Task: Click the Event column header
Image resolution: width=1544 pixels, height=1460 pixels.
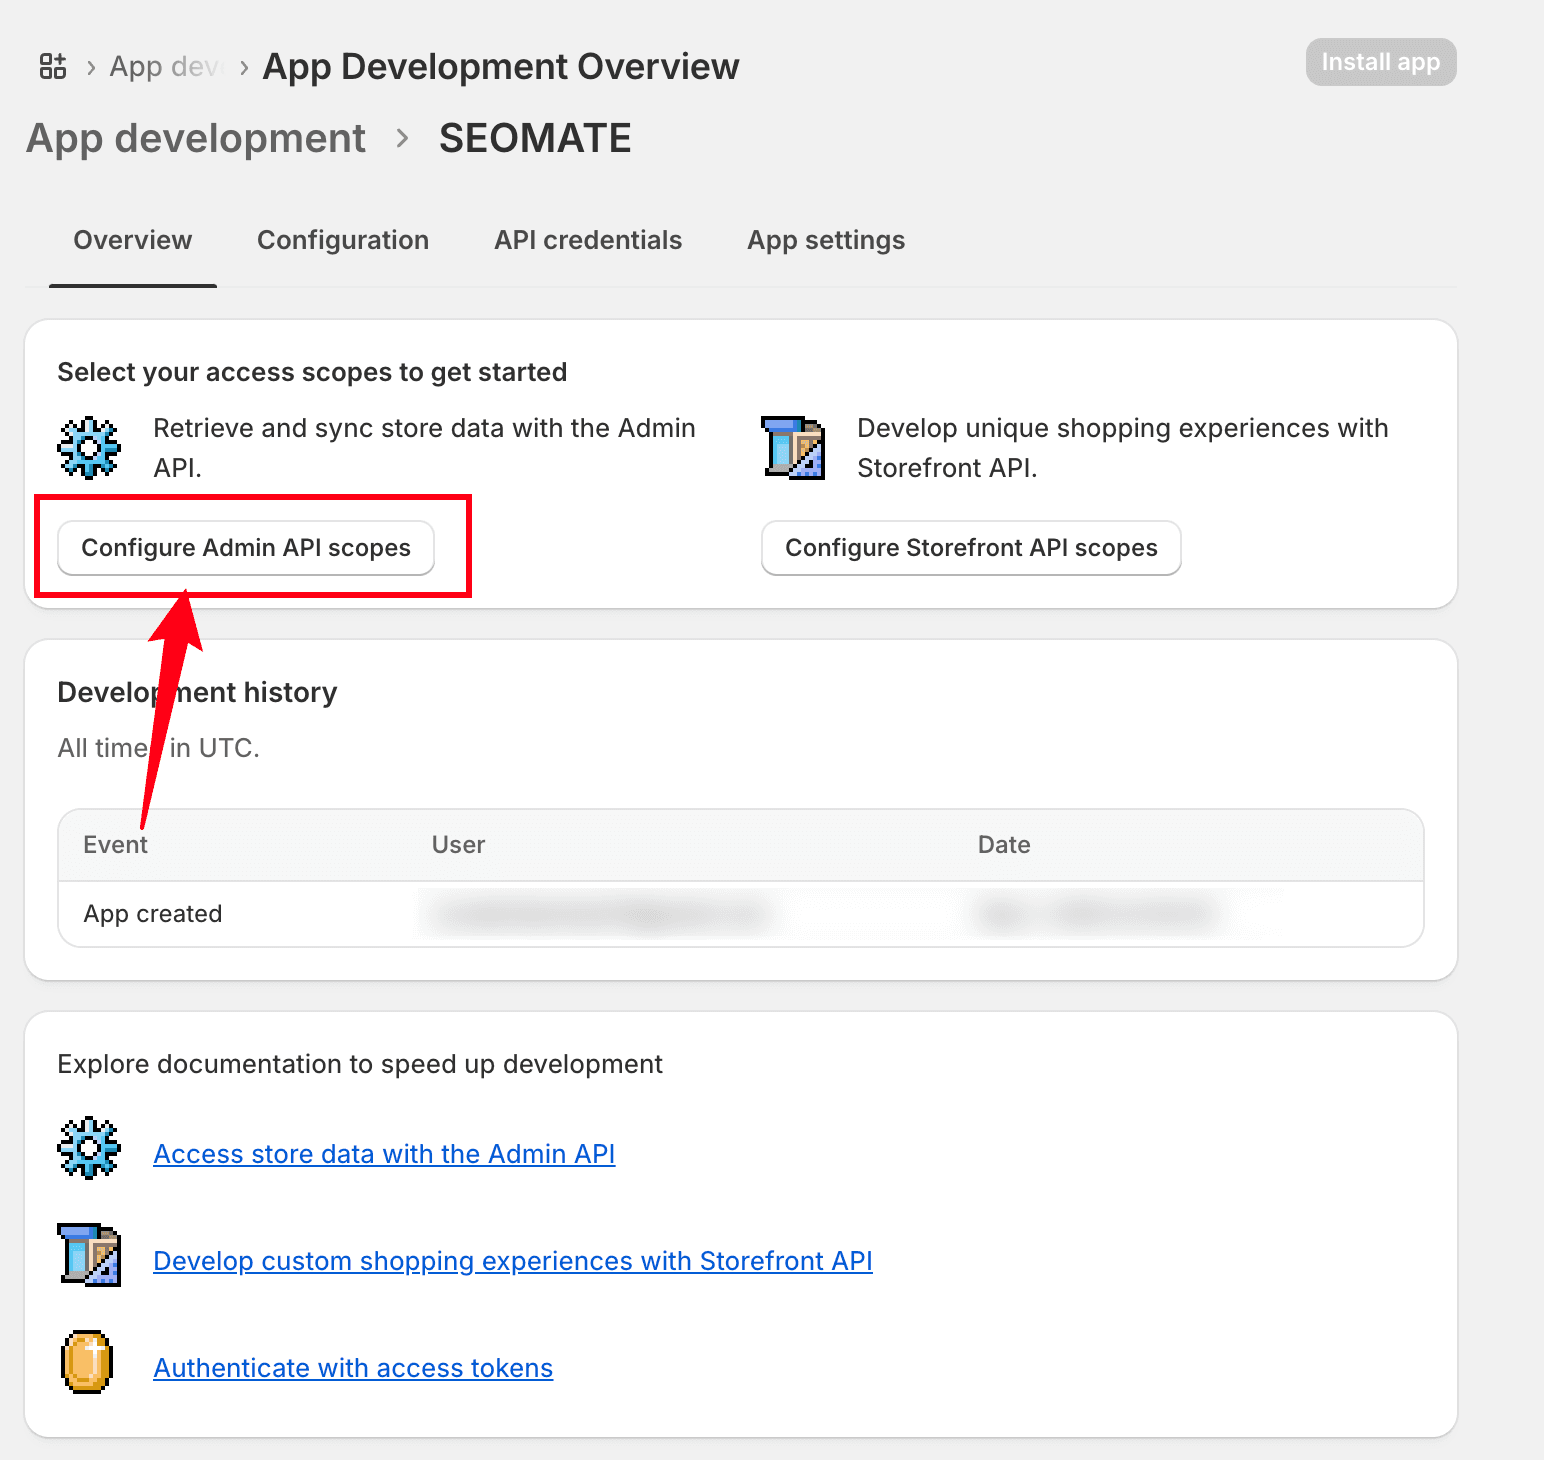Action: pos(116,845)
